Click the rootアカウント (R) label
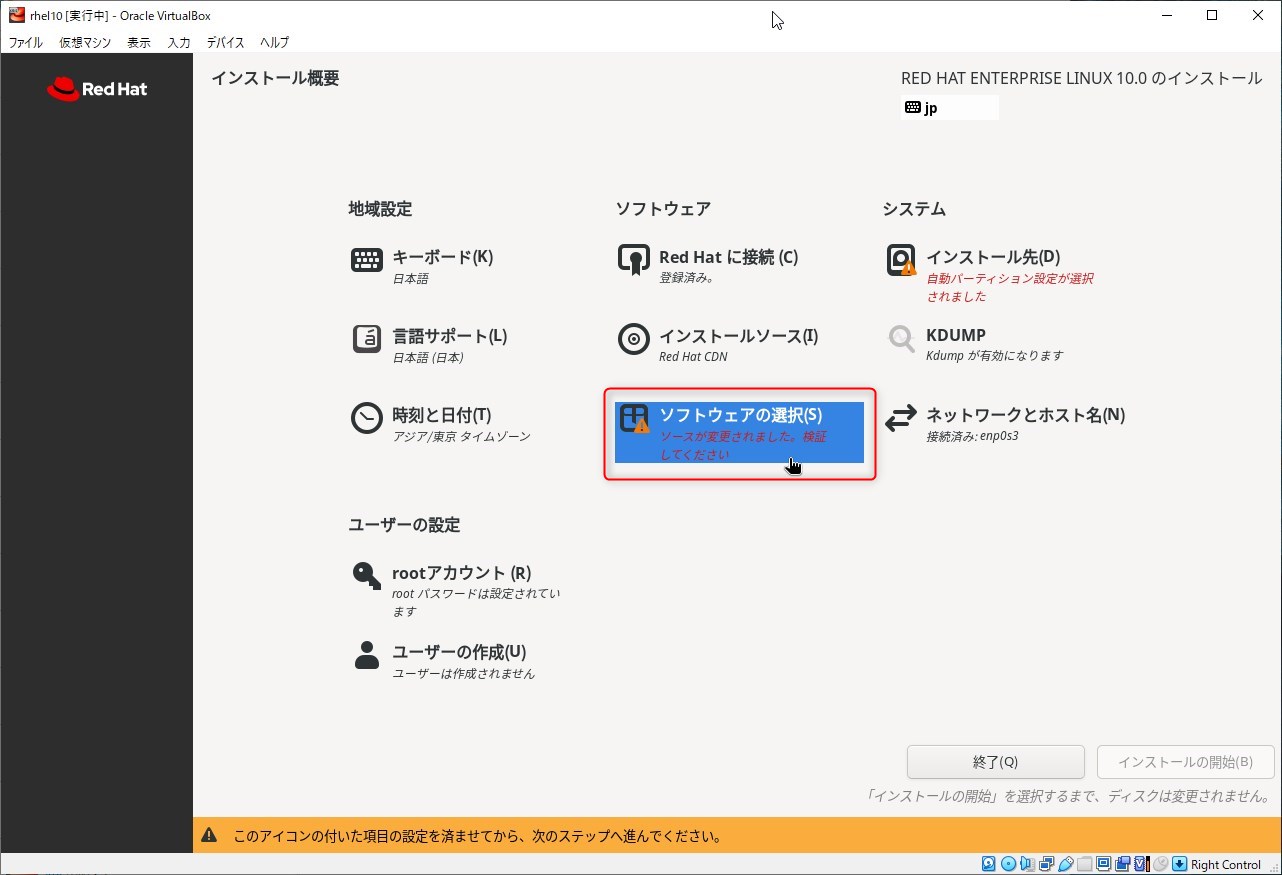This screenshot has height=875, width=1282. pos(461,573)
